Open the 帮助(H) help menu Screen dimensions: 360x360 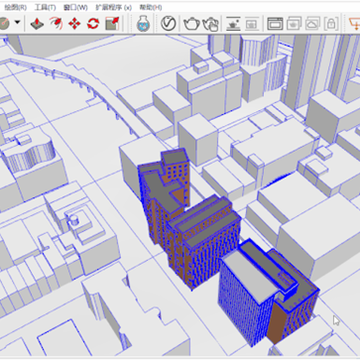(151, 7)
